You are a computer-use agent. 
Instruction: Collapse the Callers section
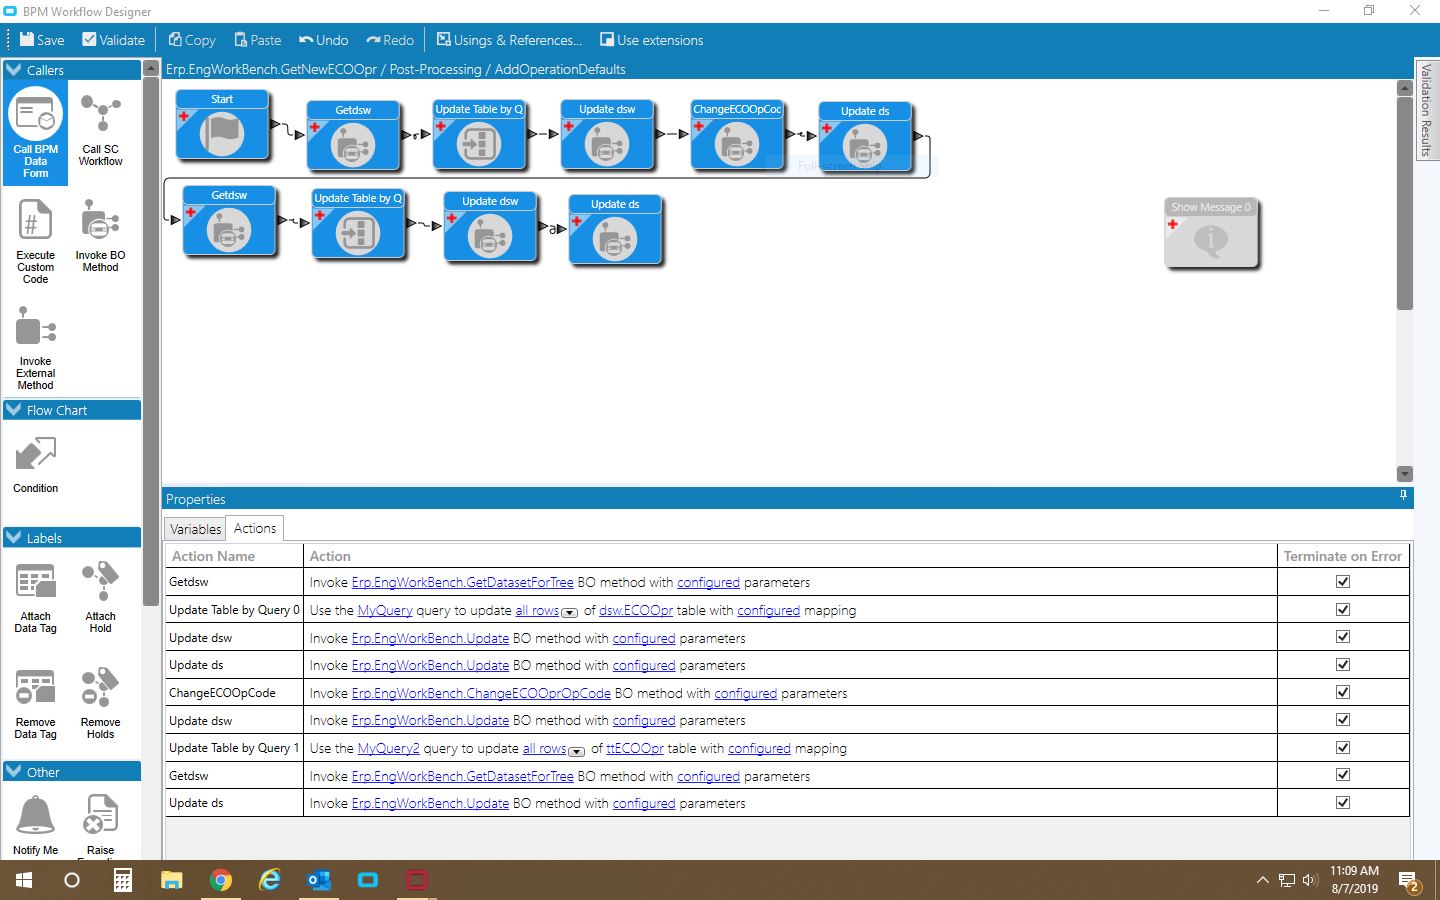point(14,70)
